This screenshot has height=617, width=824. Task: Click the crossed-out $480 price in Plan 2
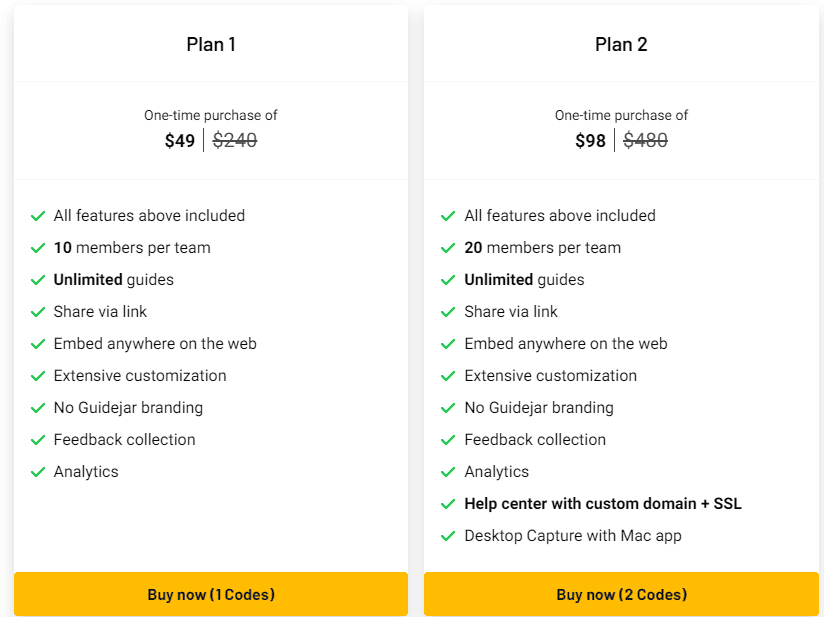tap(645, 141)
